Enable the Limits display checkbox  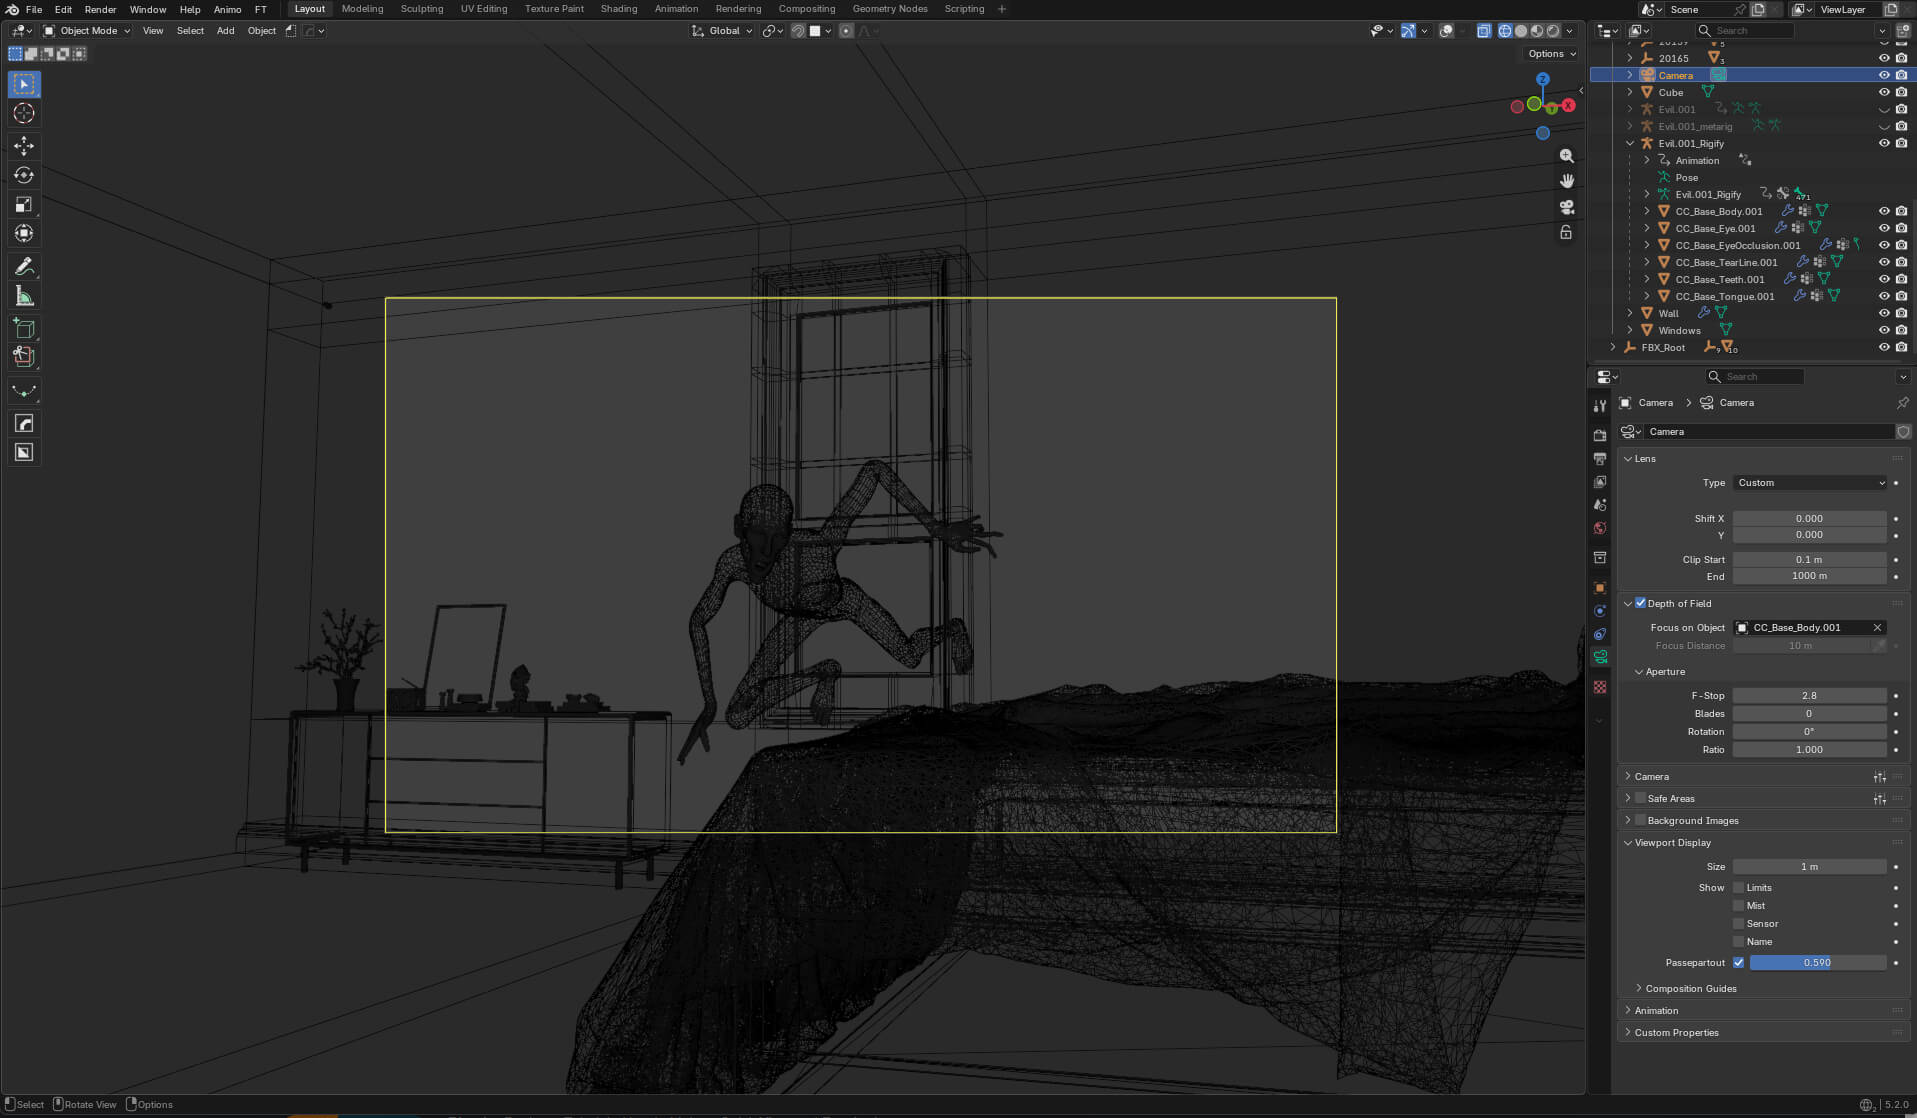tap(1739, 888)
